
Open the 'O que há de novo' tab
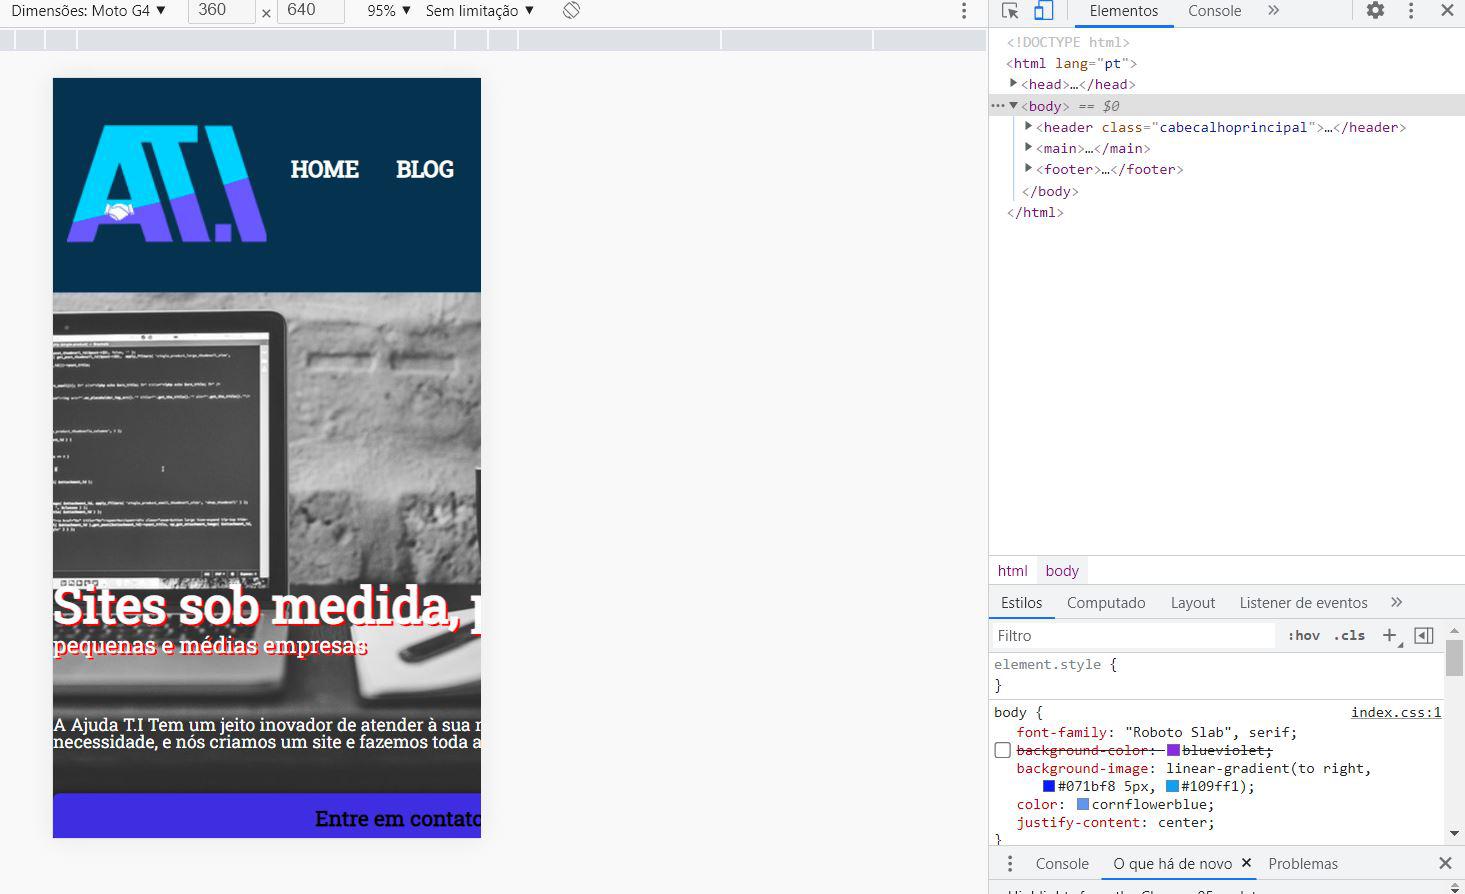[x=1172, y=863]
